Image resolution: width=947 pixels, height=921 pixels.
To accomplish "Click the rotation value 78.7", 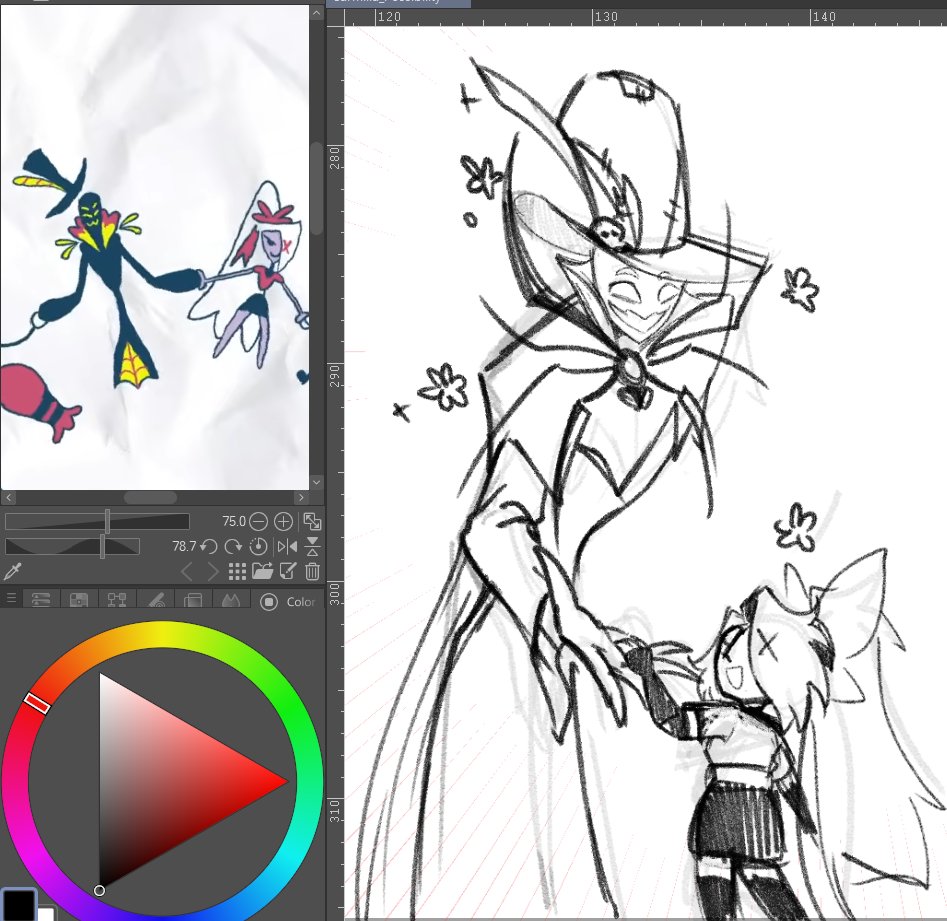I will 184,547.
